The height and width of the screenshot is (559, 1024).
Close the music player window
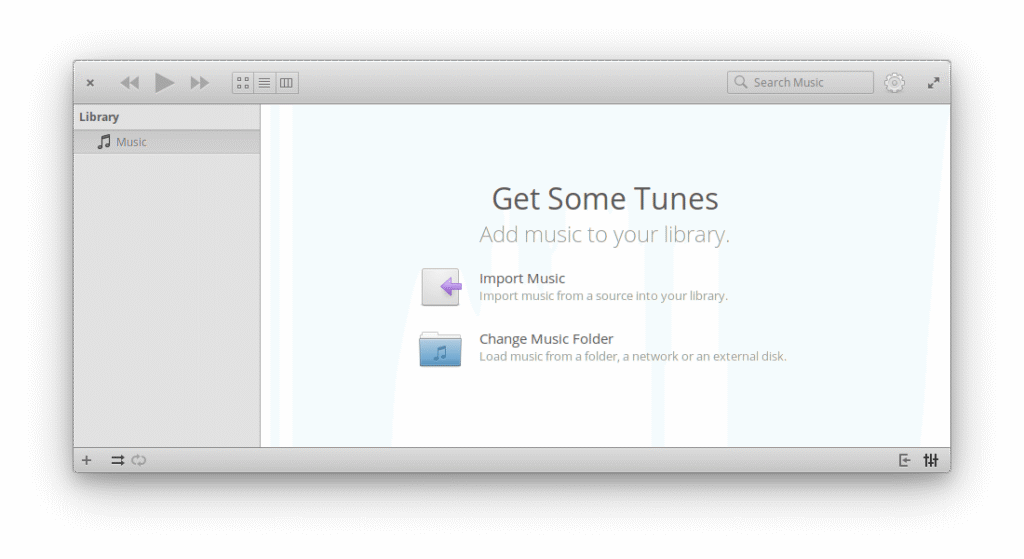[x=90, y=83]
